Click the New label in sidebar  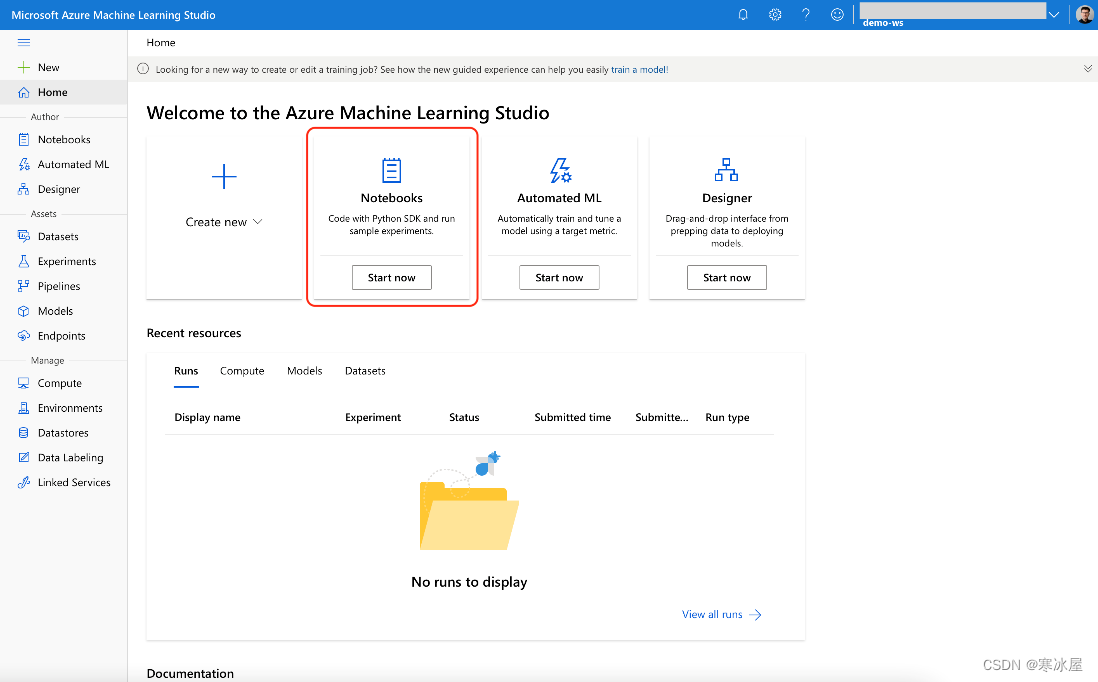coord(49,67)
